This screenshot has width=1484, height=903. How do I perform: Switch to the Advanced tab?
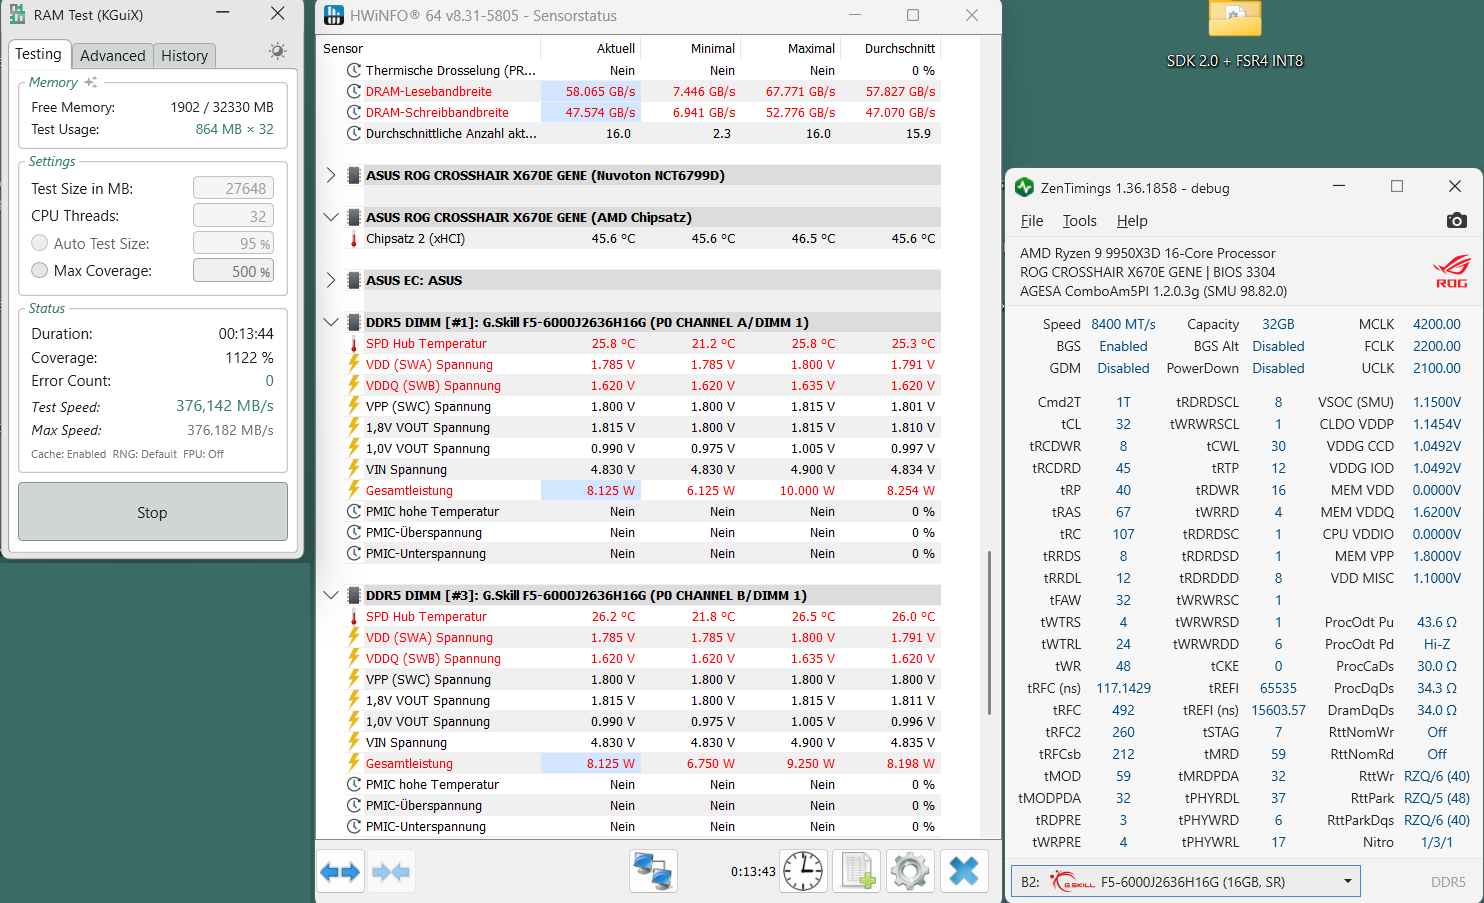112,56
